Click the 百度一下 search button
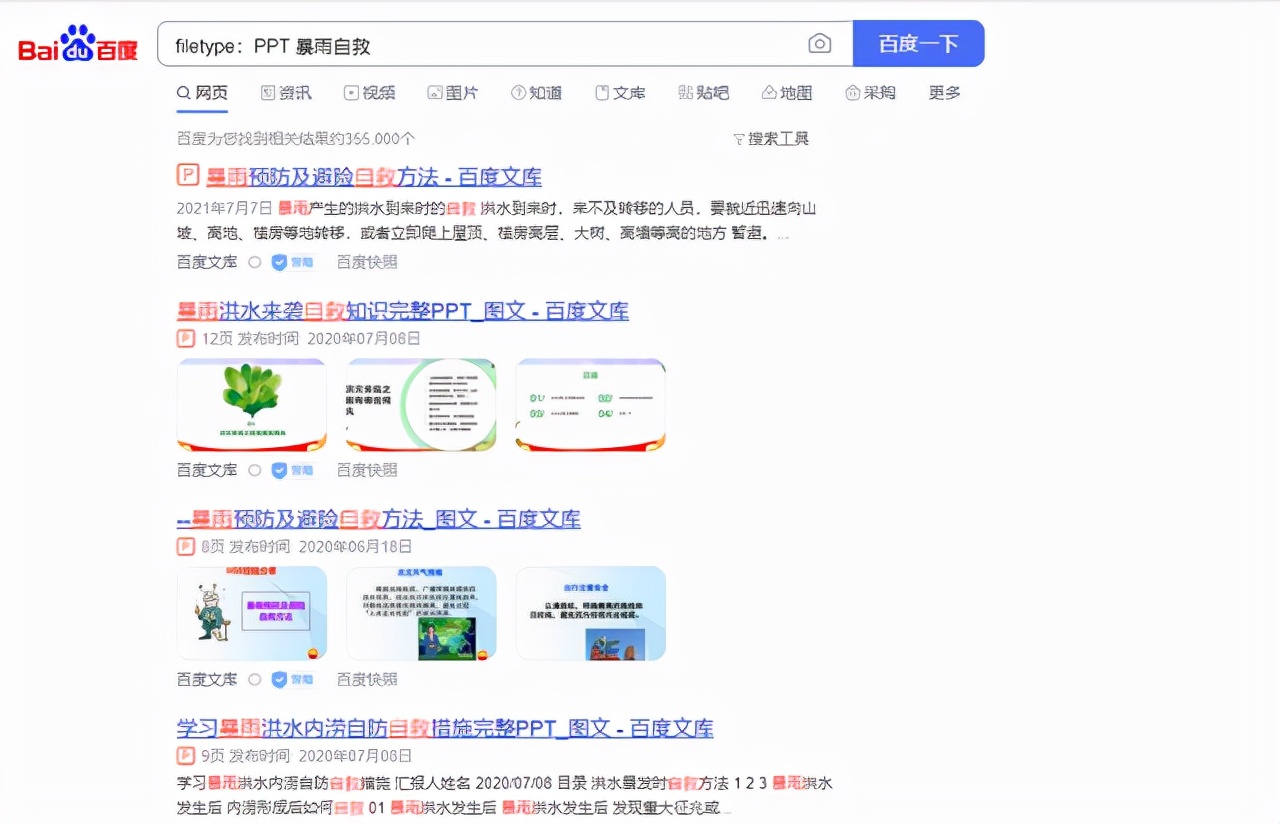 [918, 43]
